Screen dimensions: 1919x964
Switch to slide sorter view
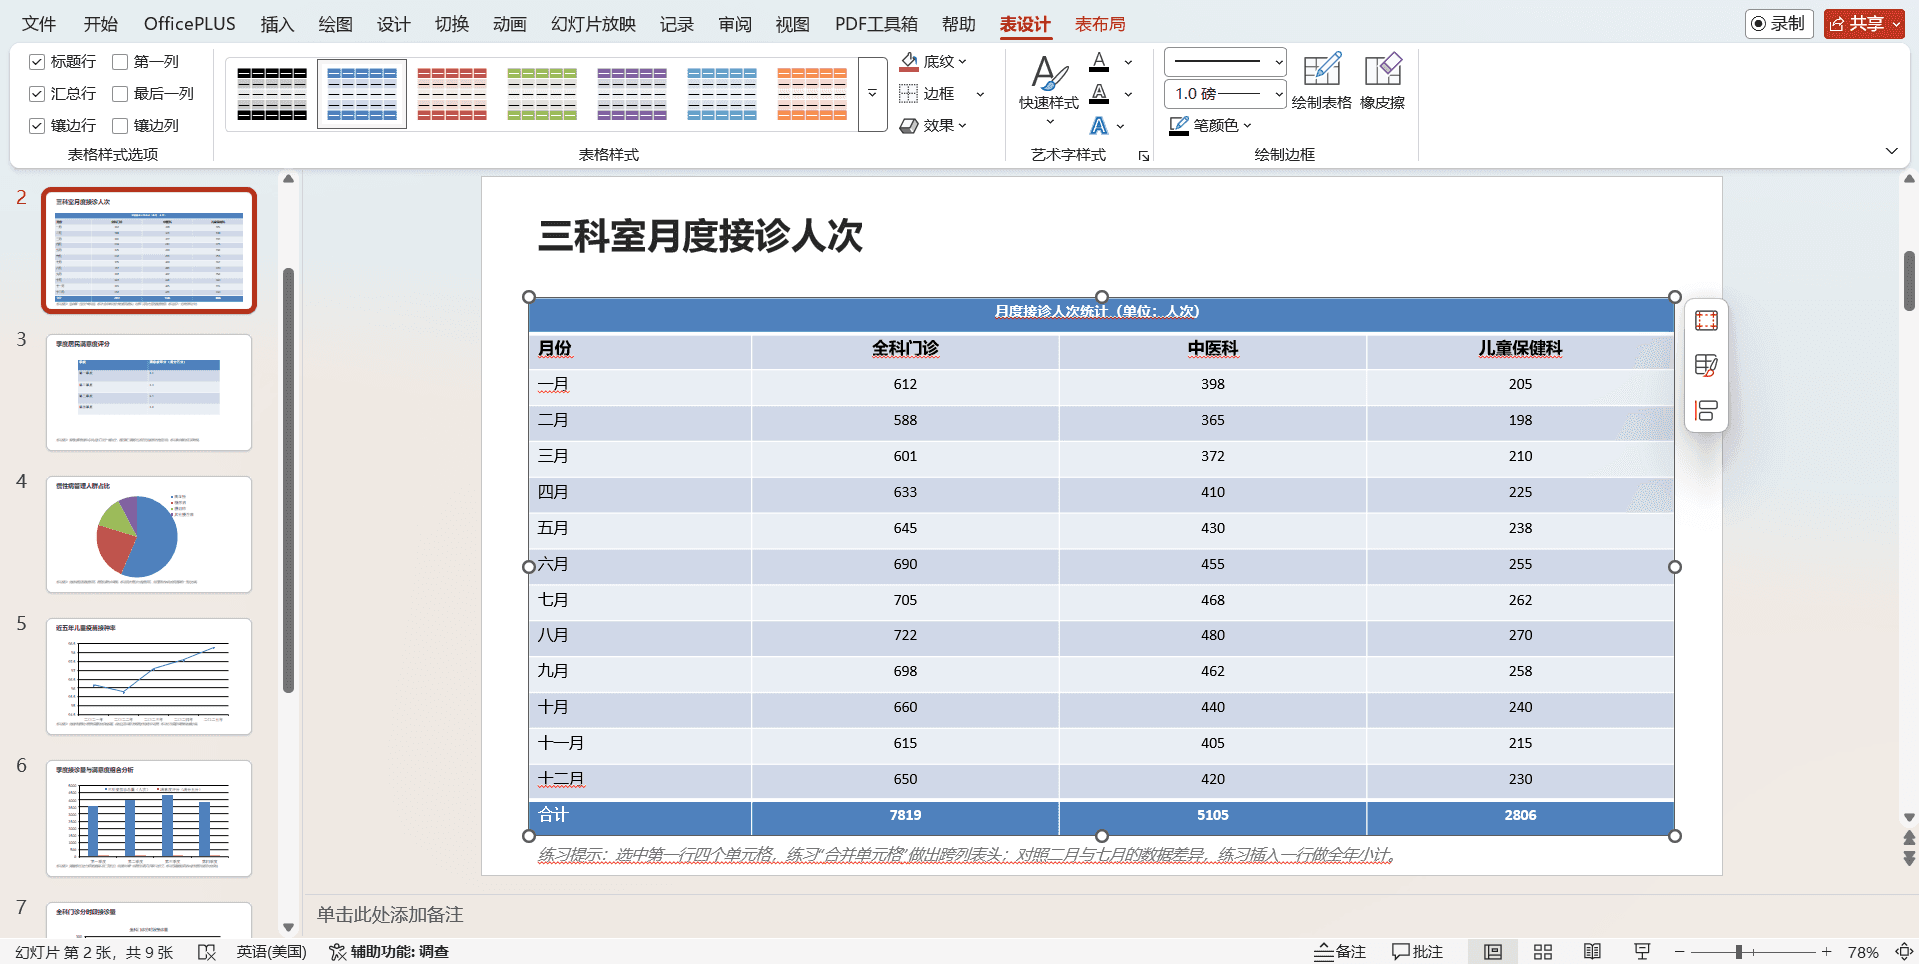pos(1543,952)
